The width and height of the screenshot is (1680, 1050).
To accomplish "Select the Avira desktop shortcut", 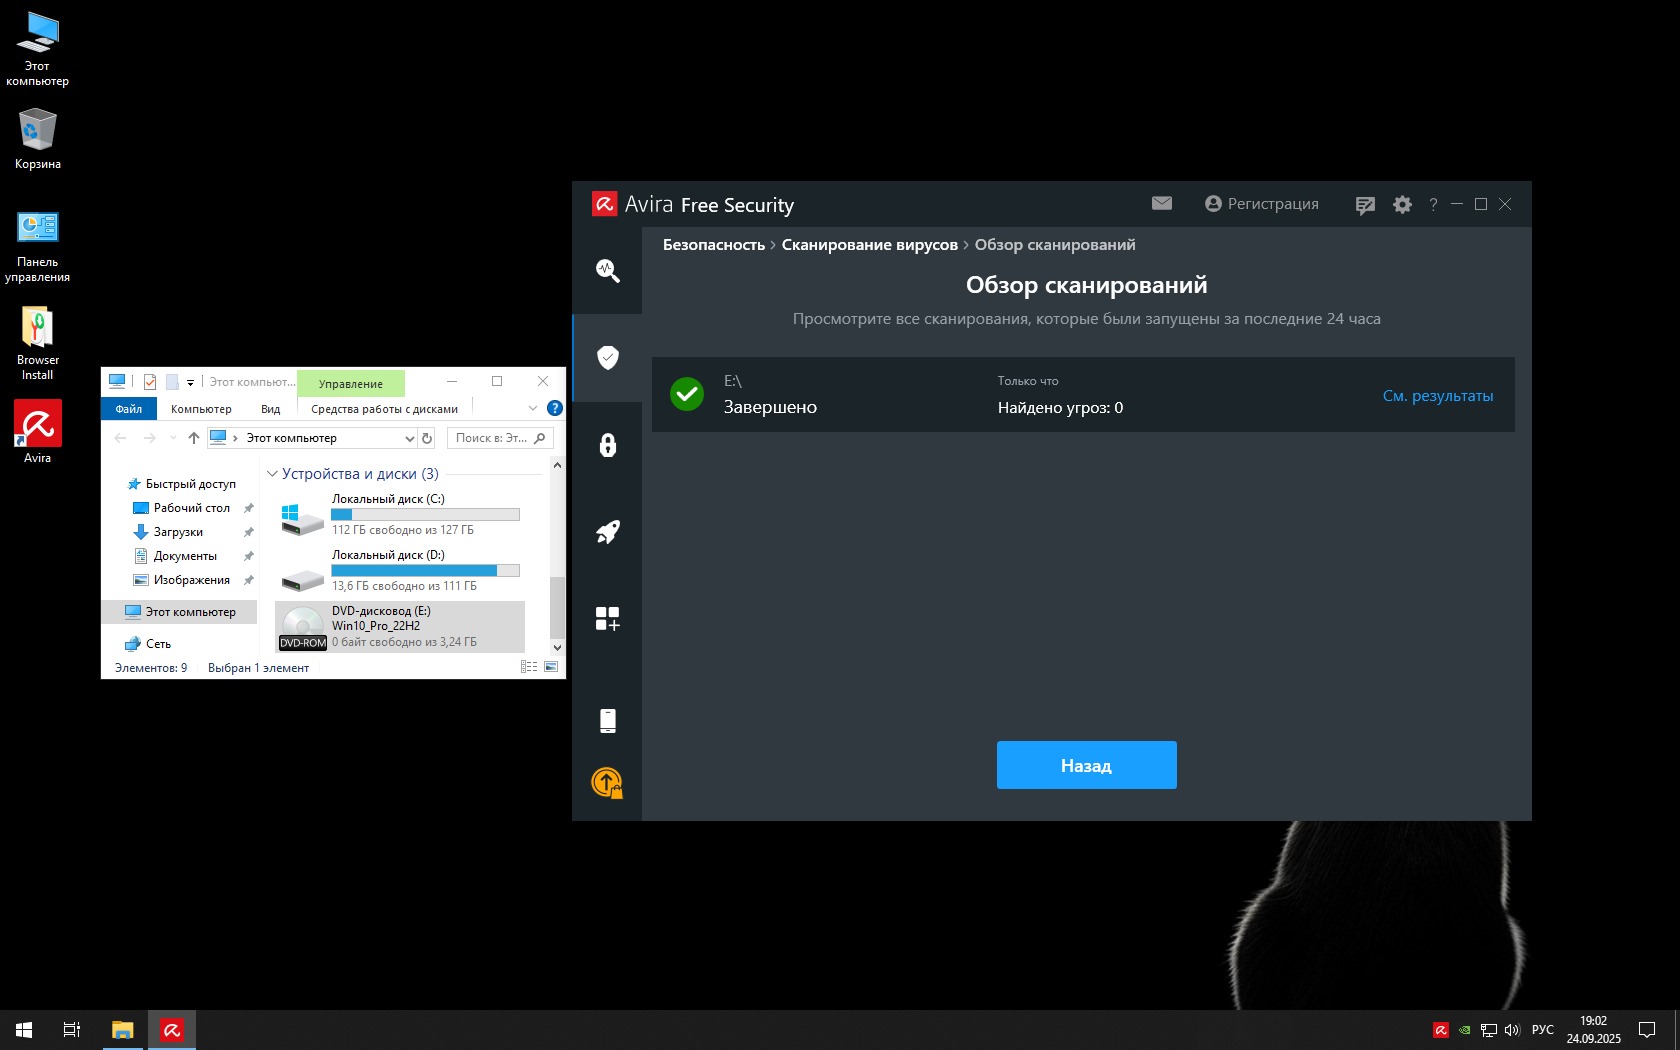I will pyautogui.click(x=38, y=431).
